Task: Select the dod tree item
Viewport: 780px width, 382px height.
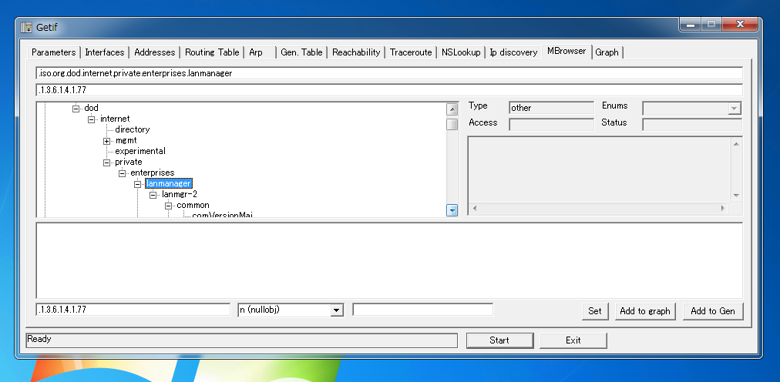Action: tap(91, 108)
